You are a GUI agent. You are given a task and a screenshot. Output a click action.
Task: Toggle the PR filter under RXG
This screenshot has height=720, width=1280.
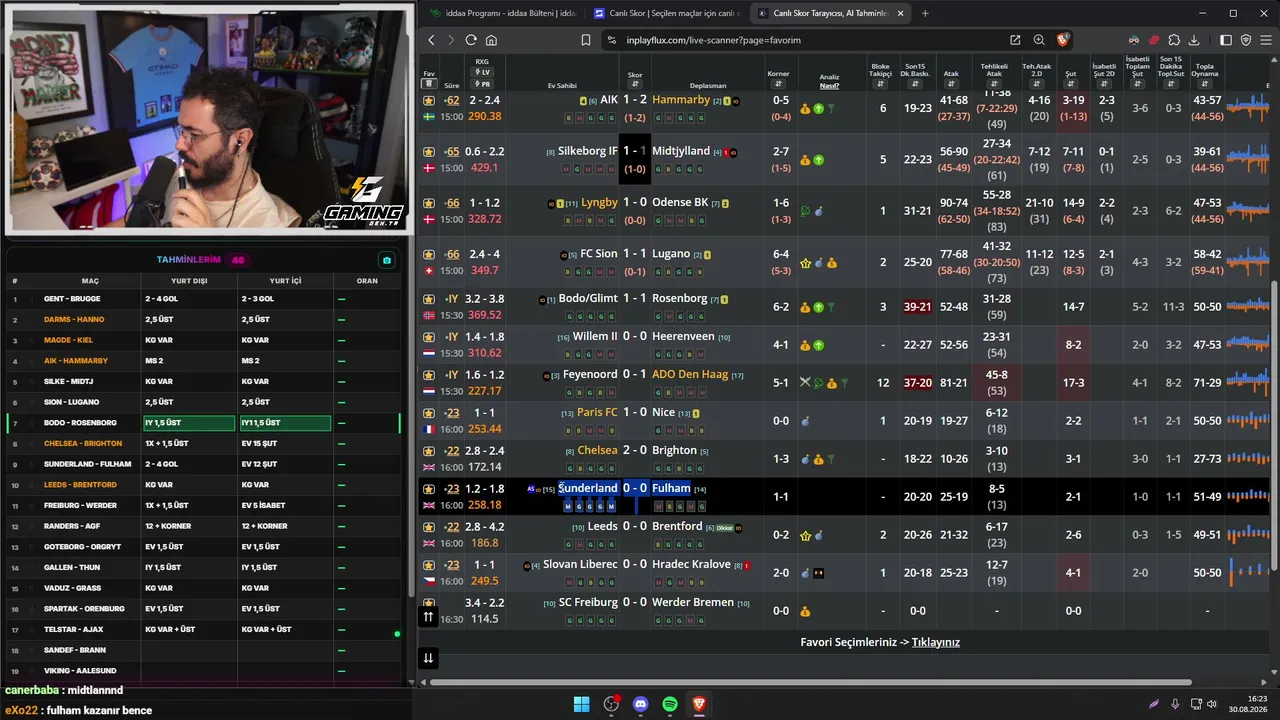coord(483,84)
